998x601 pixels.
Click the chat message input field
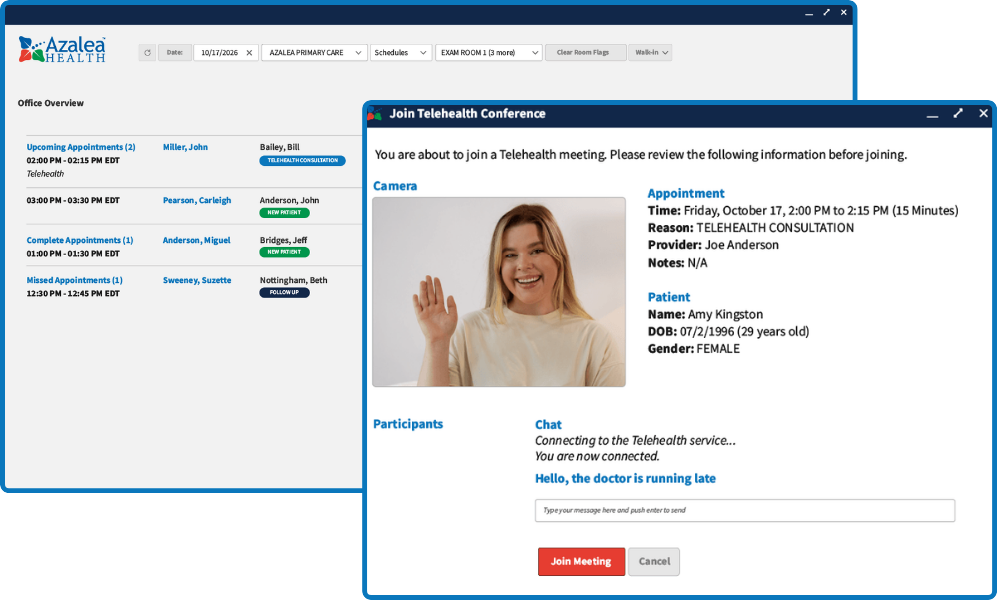click(744, 510)
